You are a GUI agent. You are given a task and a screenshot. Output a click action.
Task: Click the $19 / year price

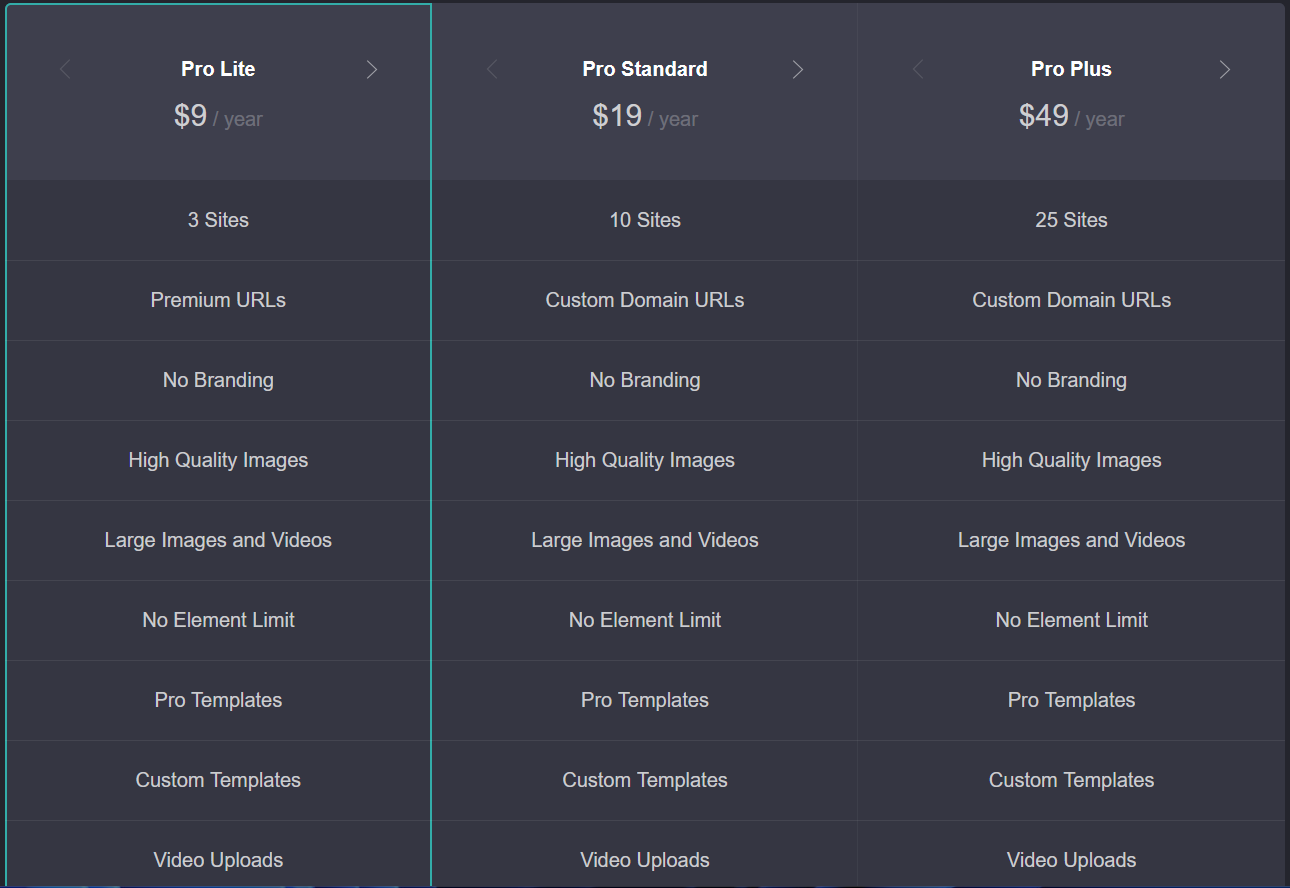pyautogui.click(x=645, y=116)
